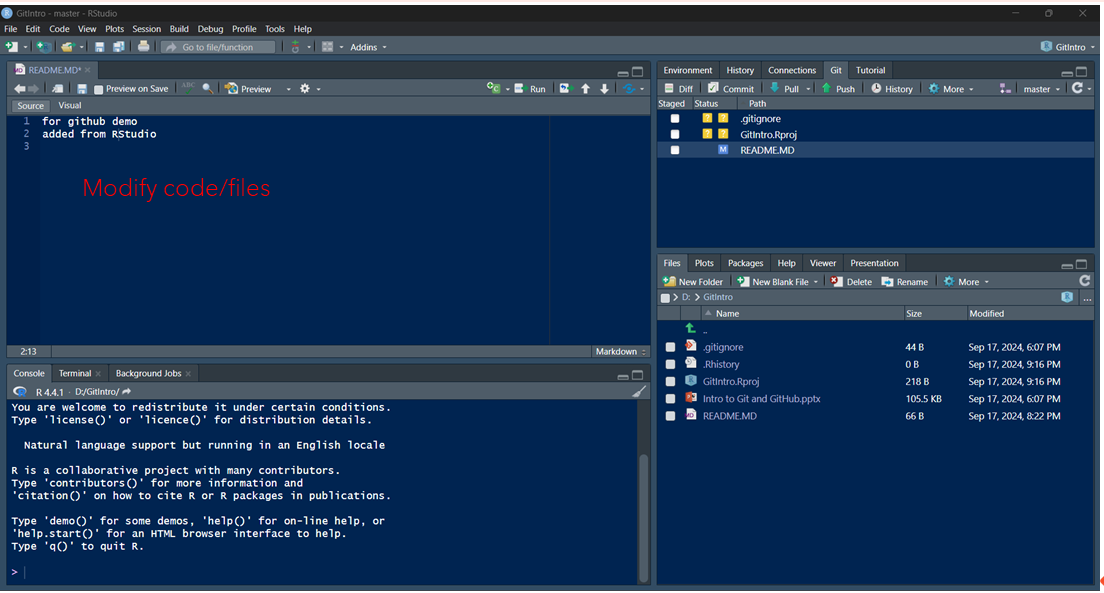This screenshot has width=1104, height=593.
Task: Click the Run button
Action: pyautogui.click(x=529, y=89)
